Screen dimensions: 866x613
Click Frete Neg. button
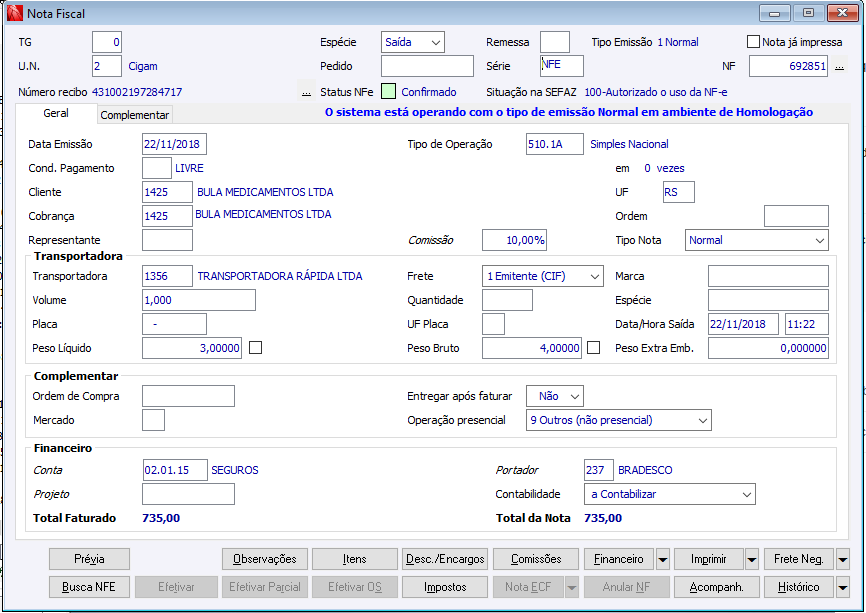click(799, 559)
